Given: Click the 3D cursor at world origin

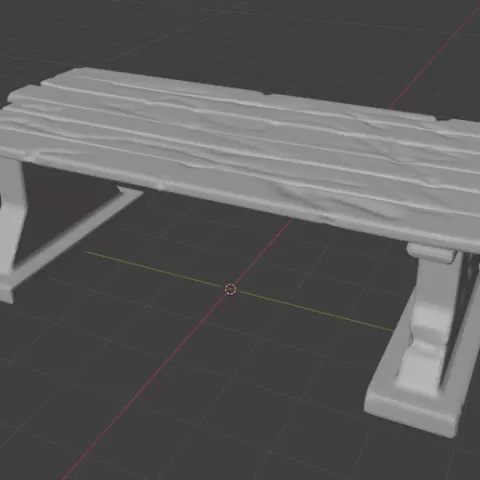Looking at the screenshot, I should coord(230,289).
